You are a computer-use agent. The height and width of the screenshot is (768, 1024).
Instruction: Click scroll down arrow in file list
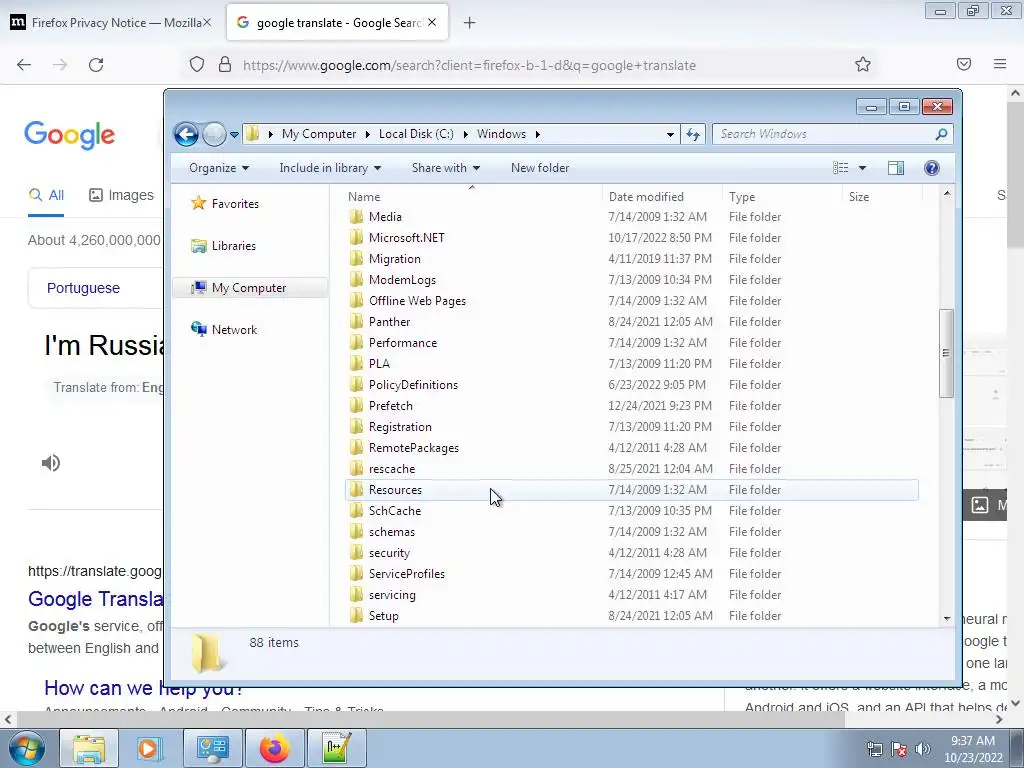click(947, 618)
